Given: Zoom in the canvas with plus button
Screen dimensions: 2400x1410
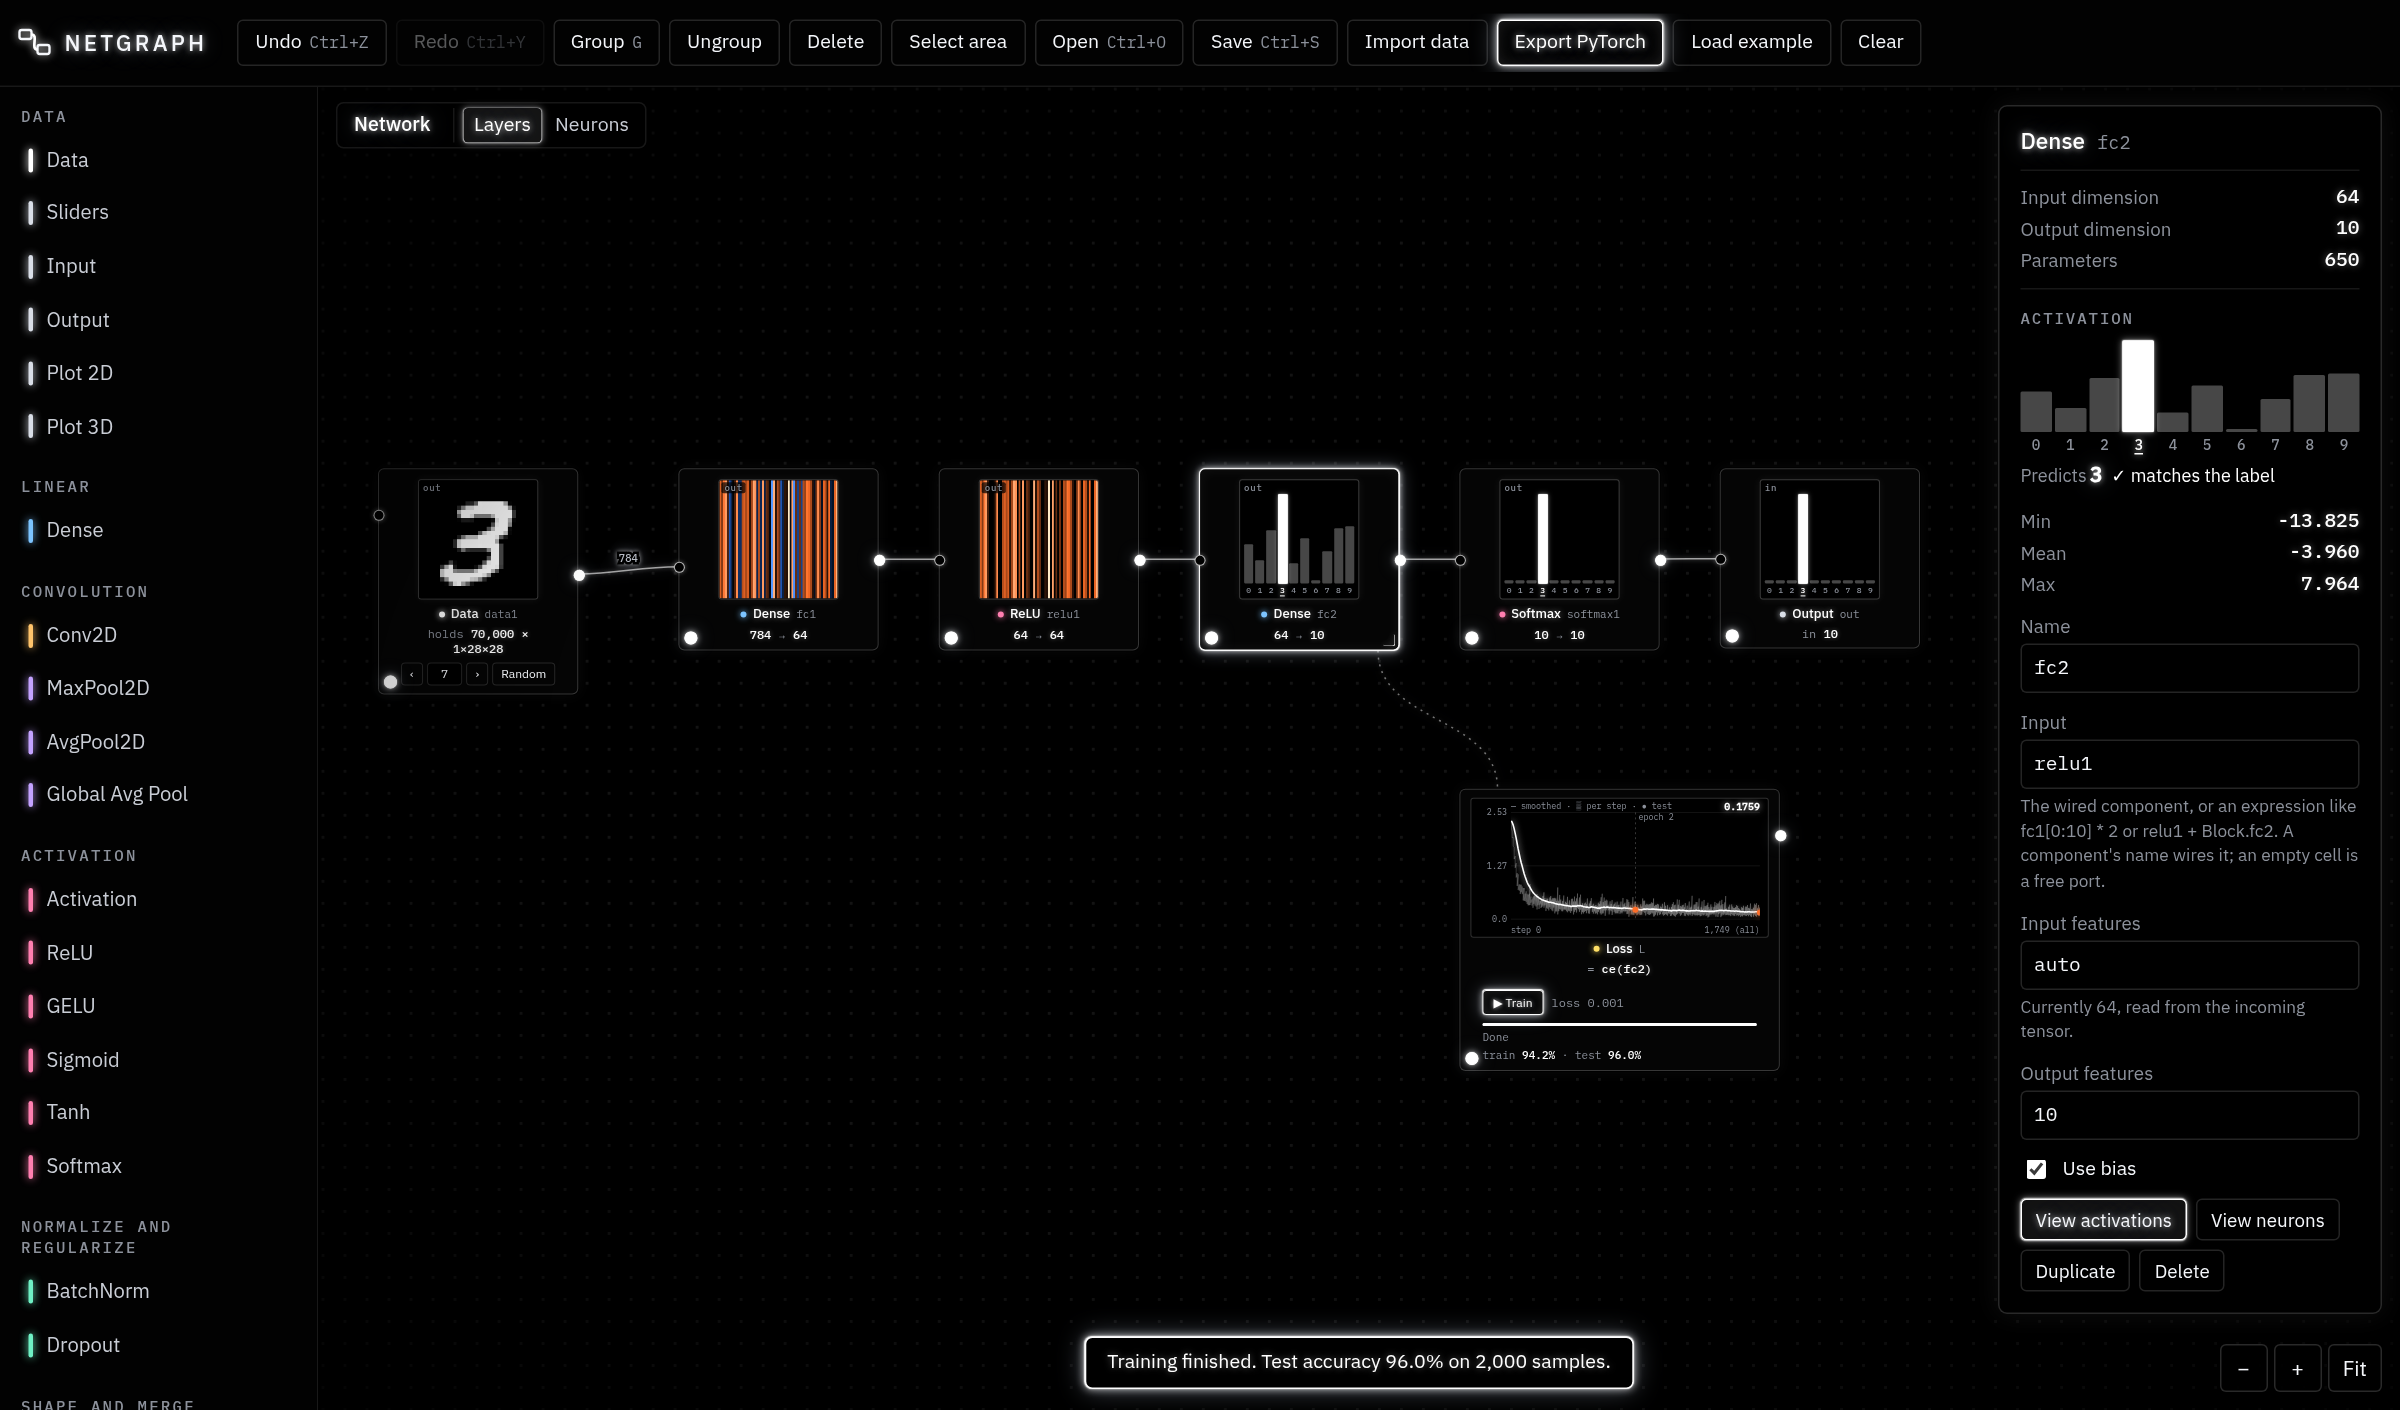Looking at the screenshot, I should tap(2297, 1369).
